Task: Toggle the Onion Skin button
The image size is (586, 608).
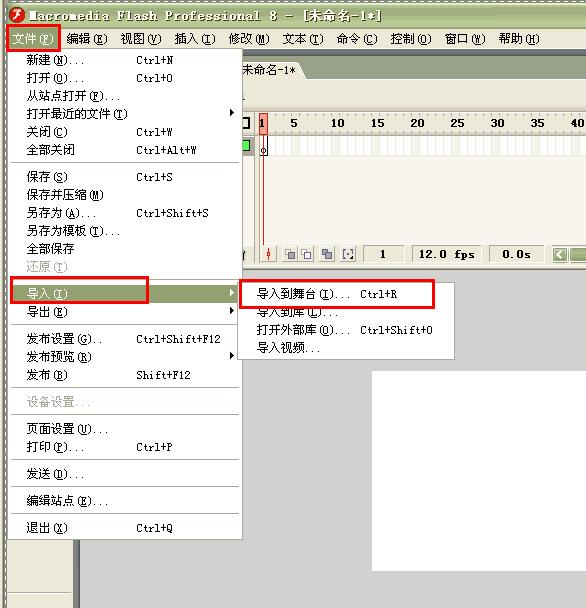Action: click(x=290, y=254)
